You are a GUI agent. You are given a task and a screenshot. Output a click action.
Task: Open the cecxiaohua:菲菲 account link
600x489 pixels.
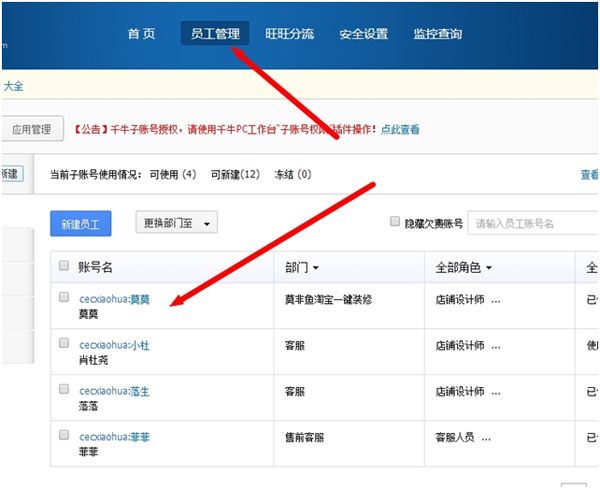tap(114, 437)
